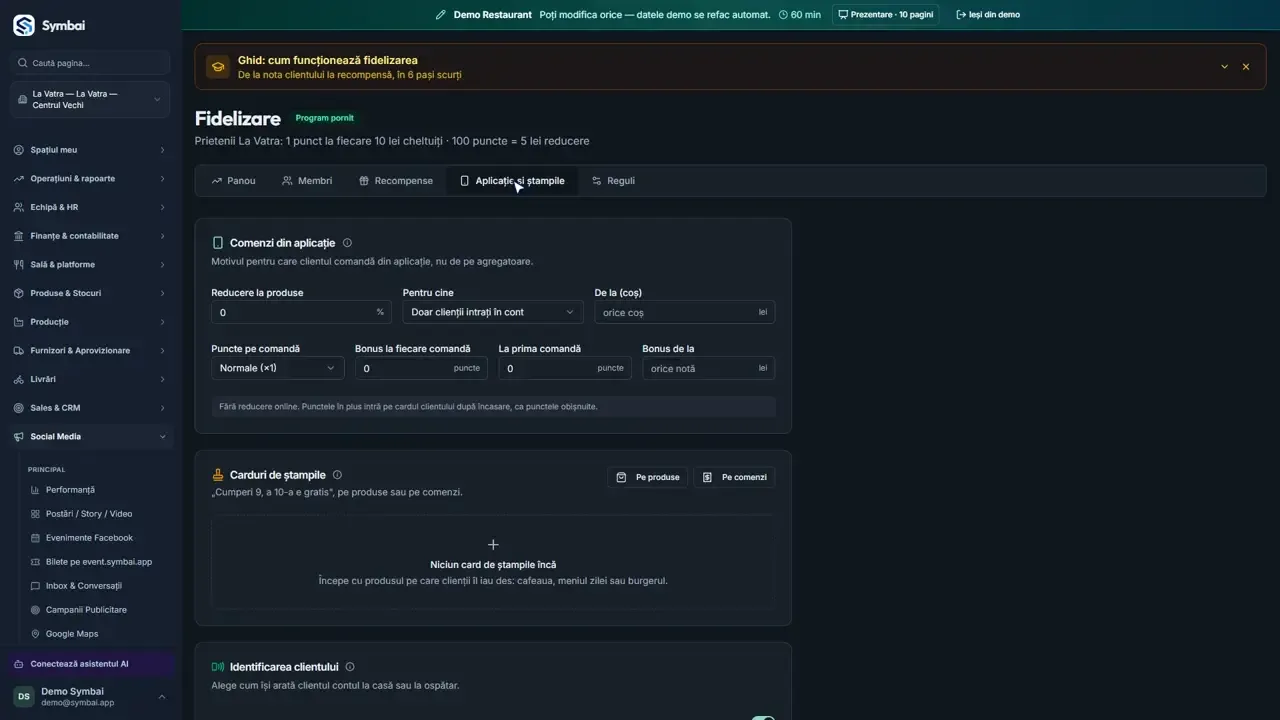The height and width of the screenshot is (720, 1280).
Task: Expand the Produse & Stocuri section
Action: coord(90,294)
